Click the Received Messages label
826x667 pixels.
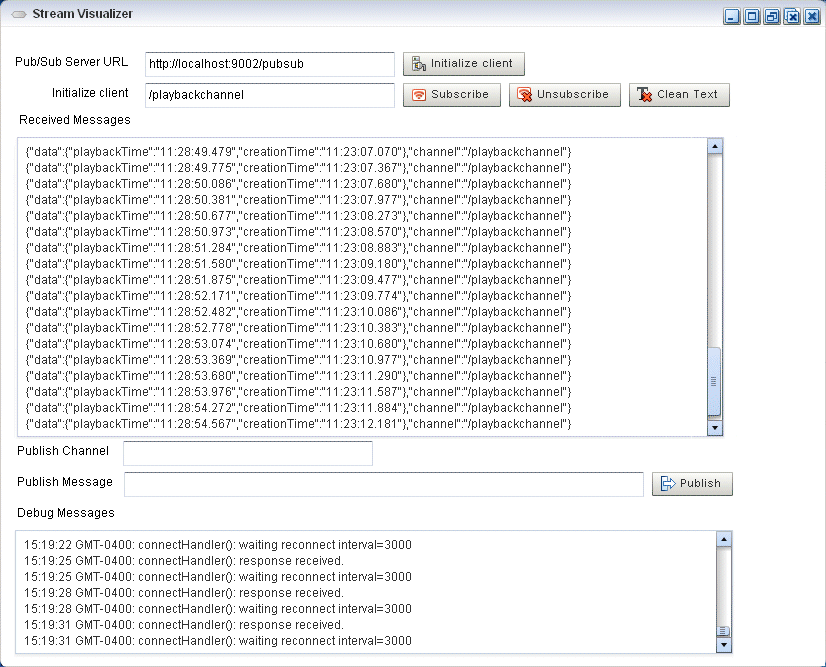tap(75, 120)
